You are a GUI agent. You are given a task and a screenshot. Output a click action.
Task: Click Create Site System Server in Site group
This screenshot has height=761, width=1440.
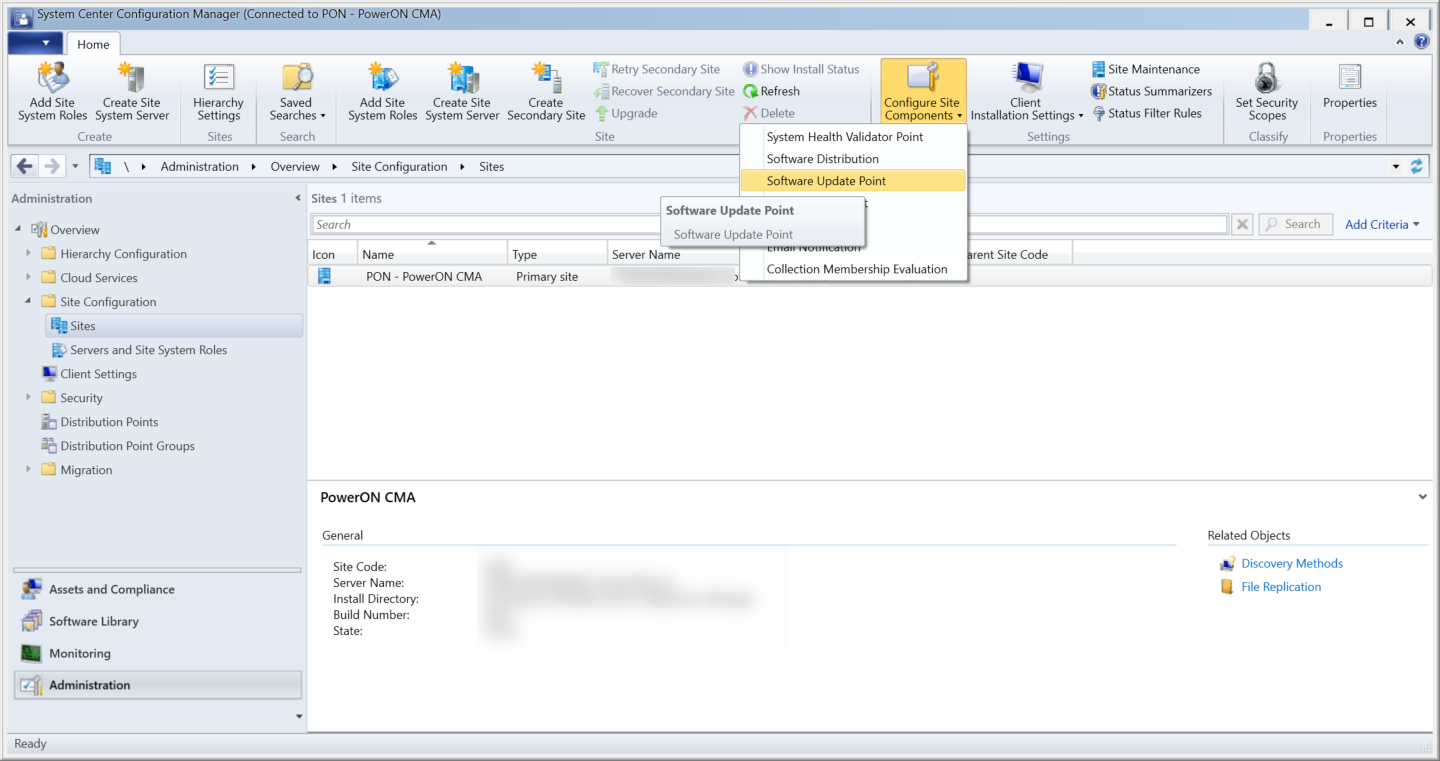point(462,92)
